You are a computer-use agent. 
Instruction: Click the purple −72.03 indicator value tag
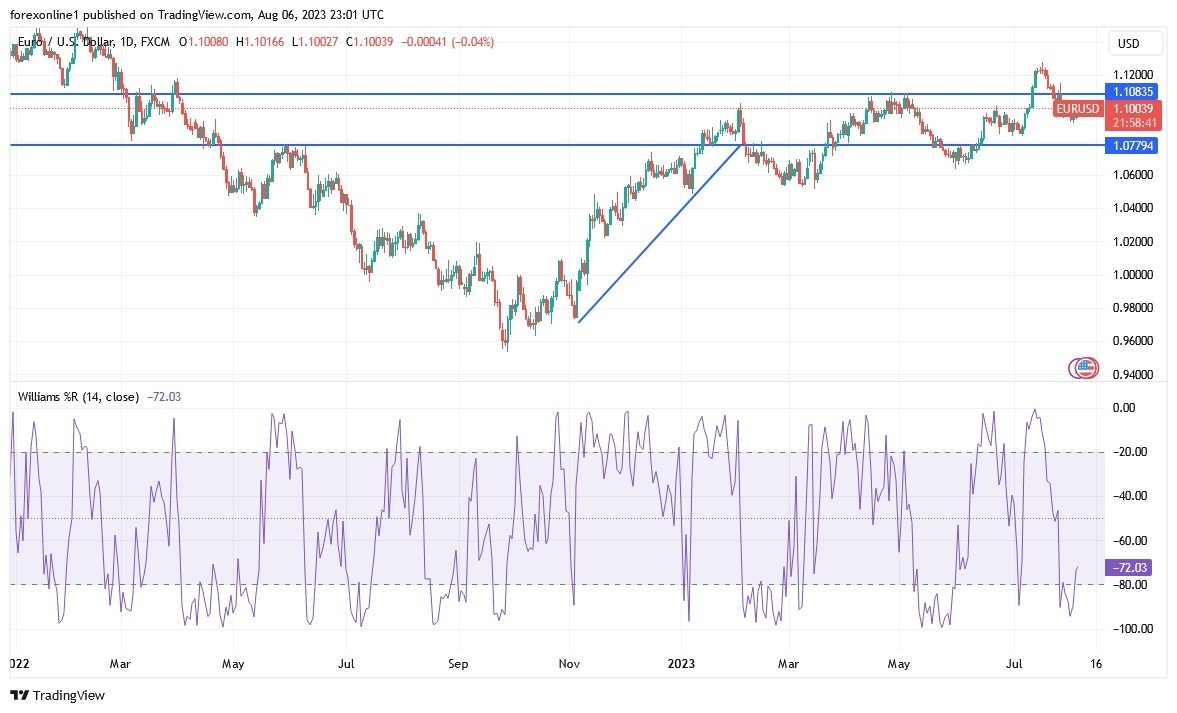point(1128,567)
